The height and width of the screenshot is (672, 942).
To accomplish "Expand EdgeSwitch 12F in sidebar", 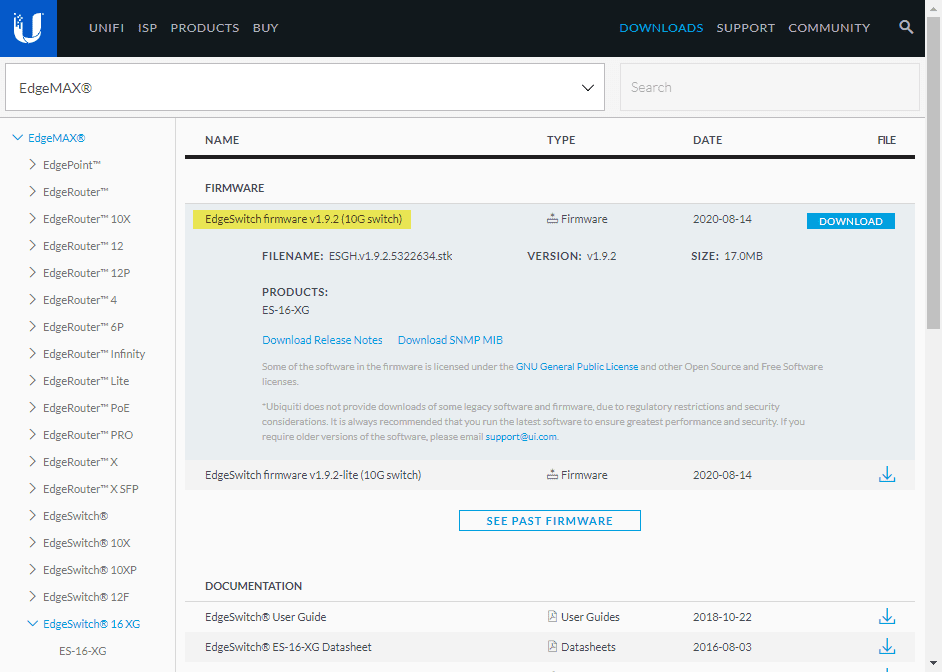I will pyautogui.click(x=32, y=596).
